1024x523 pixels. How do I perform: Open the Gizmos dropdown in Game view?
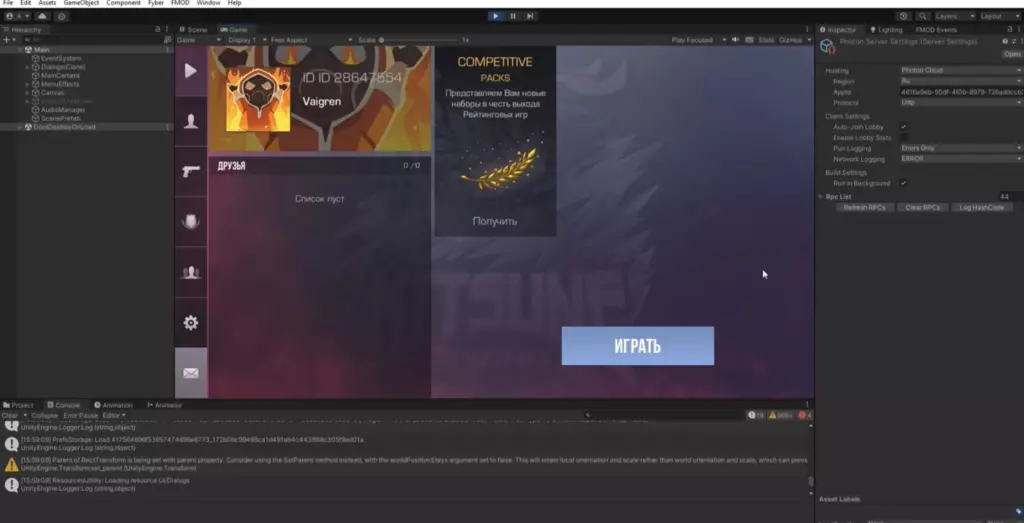pos(795,40)
